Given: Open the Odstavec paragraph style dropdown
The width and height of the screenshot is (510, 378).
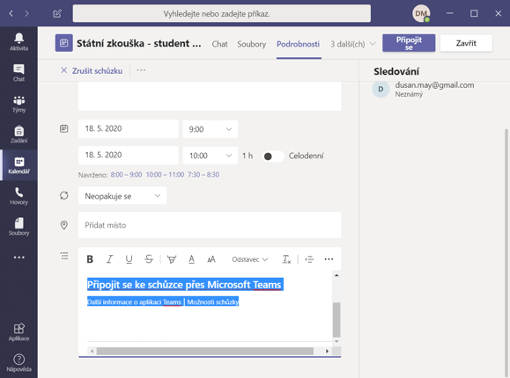Looking at the screenshot, I should [250, 259].
